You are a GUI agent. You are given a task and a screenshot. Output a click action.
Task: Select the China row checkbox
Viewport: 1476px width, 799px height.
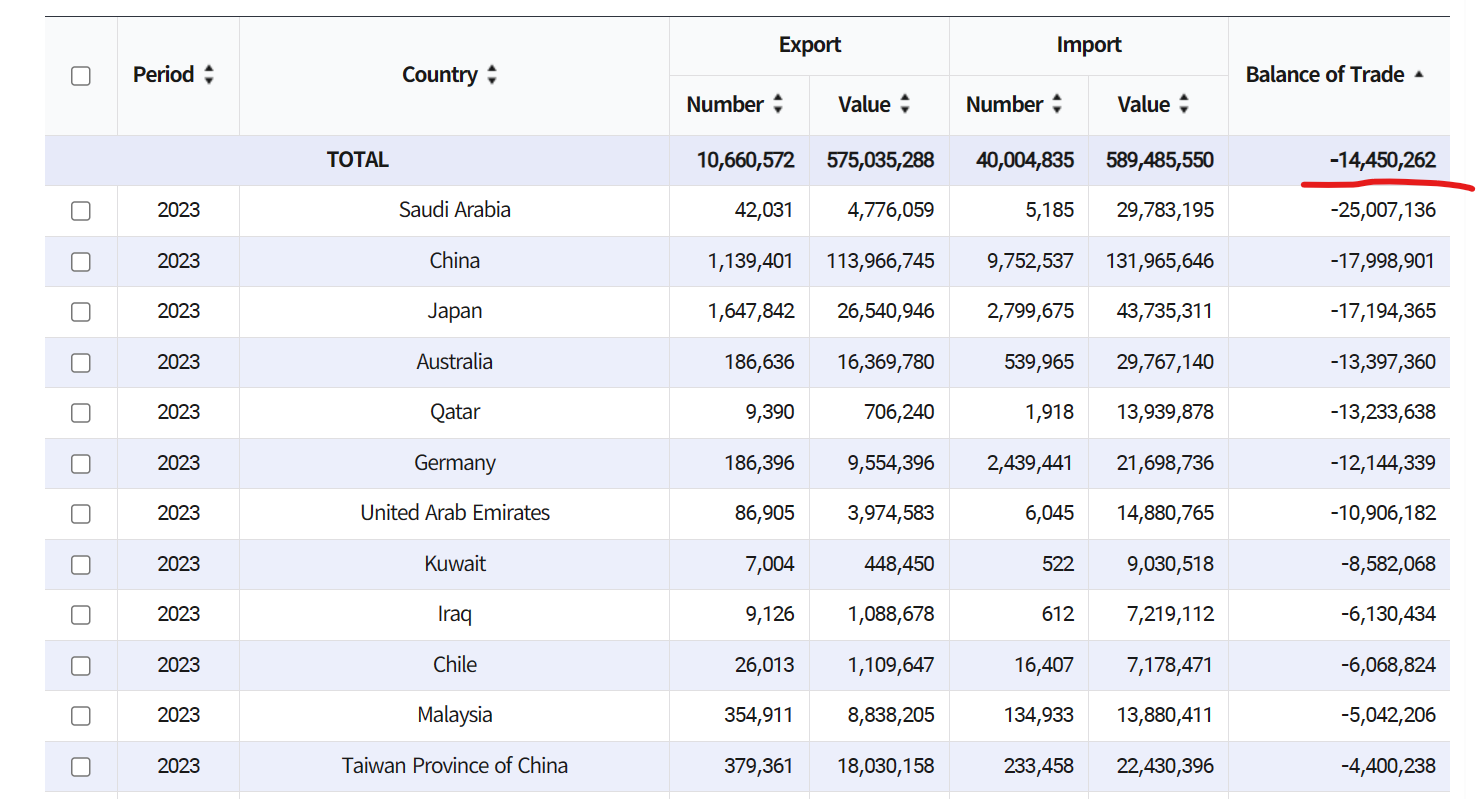click(x=81, y=262)
